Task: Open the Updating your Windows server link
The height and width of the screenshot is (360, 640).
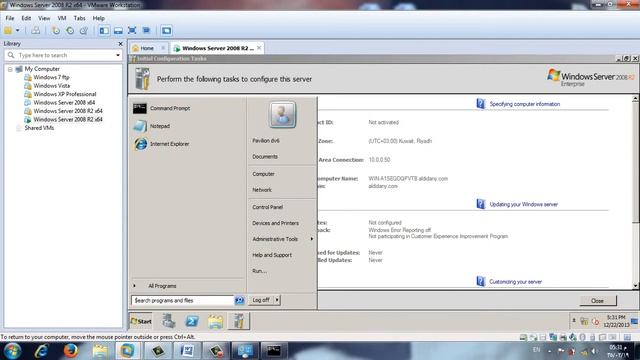Action: click(524, 204)
